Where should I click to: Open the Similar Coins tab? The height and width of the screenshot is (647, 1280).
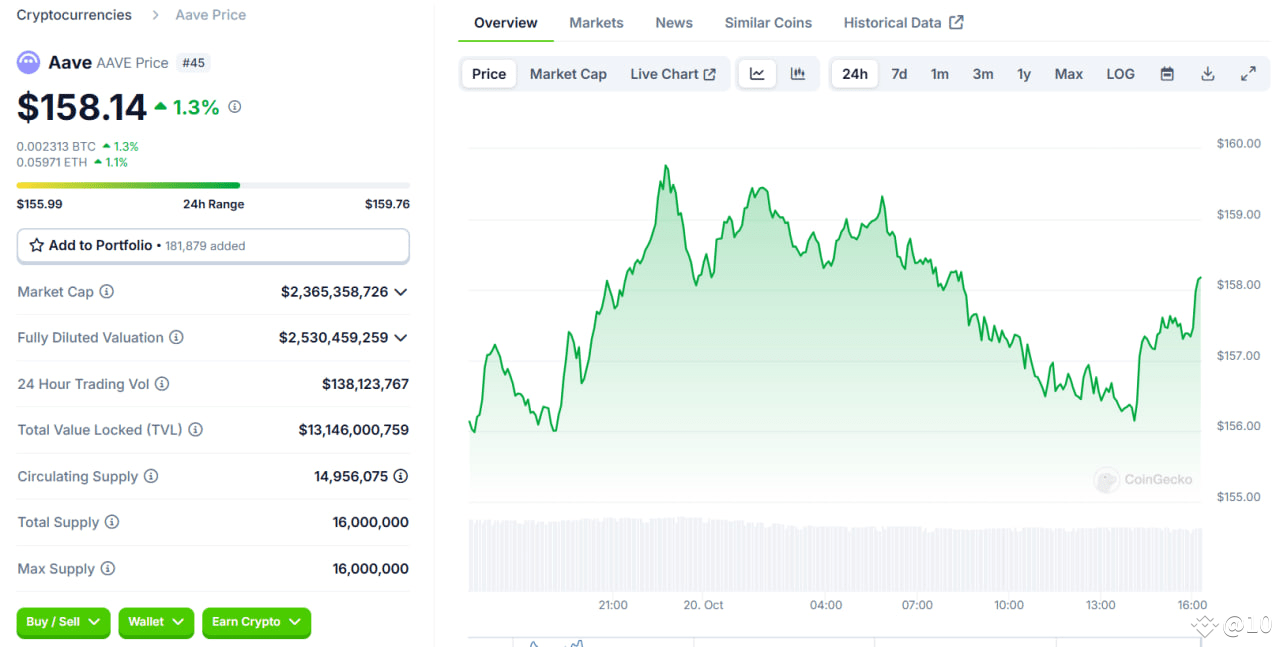(x=767, y=22)
